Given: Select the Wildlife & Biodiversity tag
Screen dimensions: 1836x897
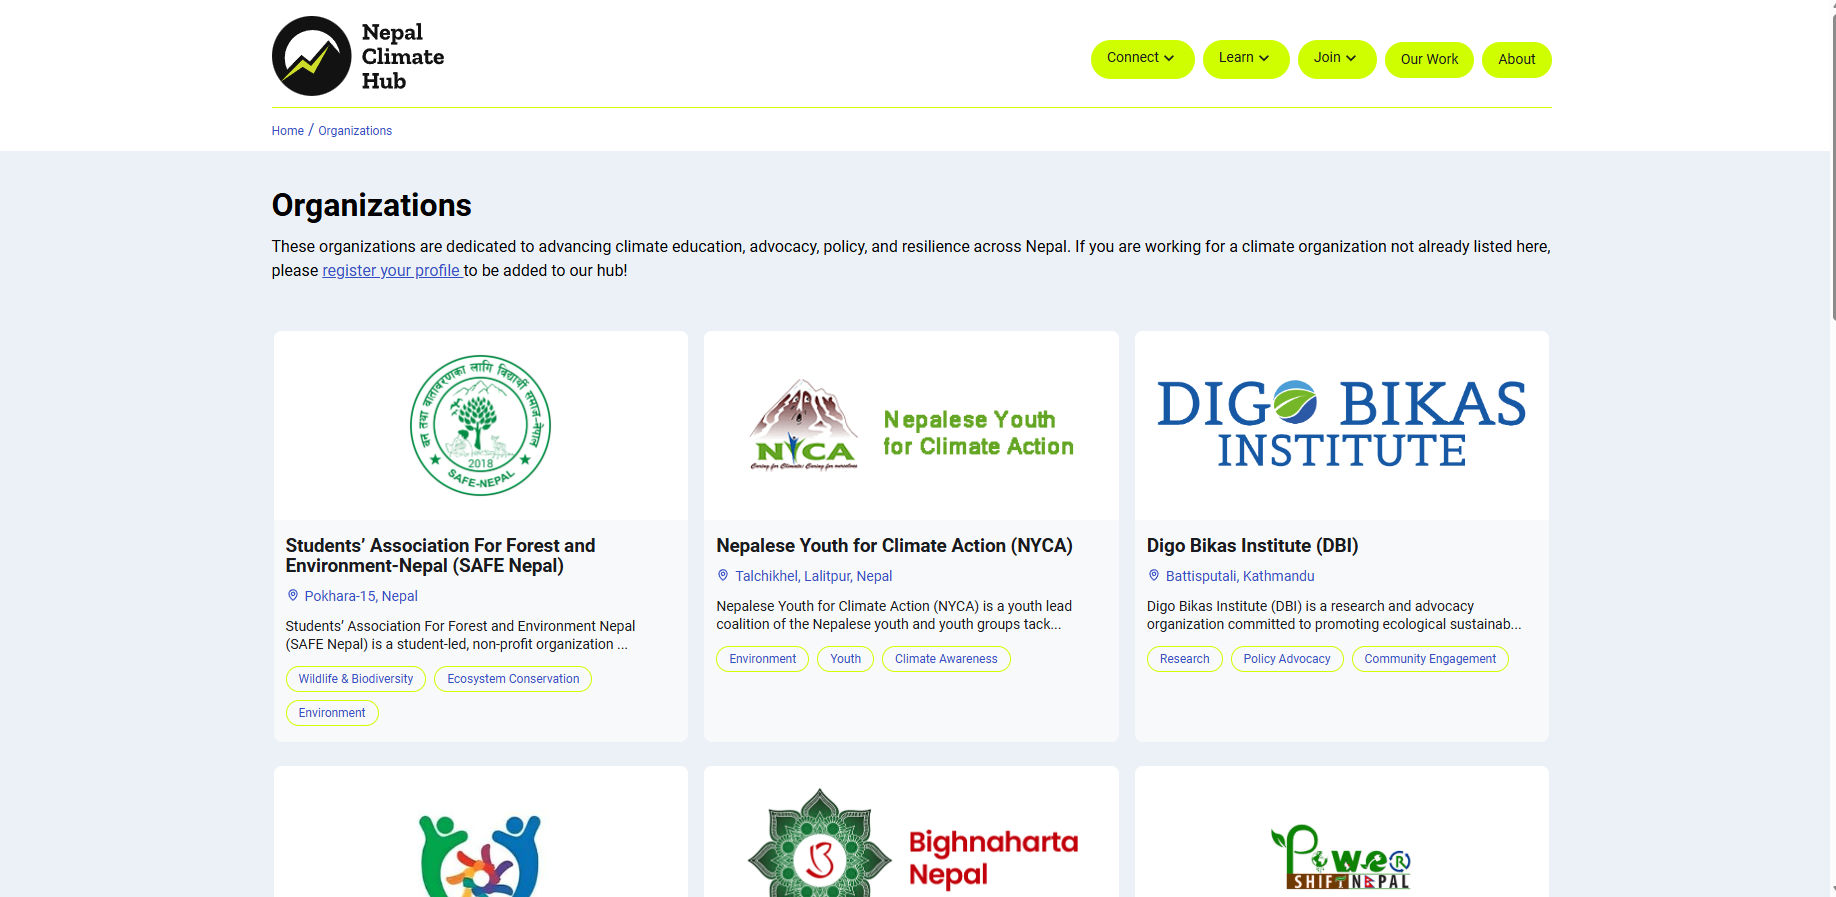Looking at the screenshot, I should (x=356, y=679).
